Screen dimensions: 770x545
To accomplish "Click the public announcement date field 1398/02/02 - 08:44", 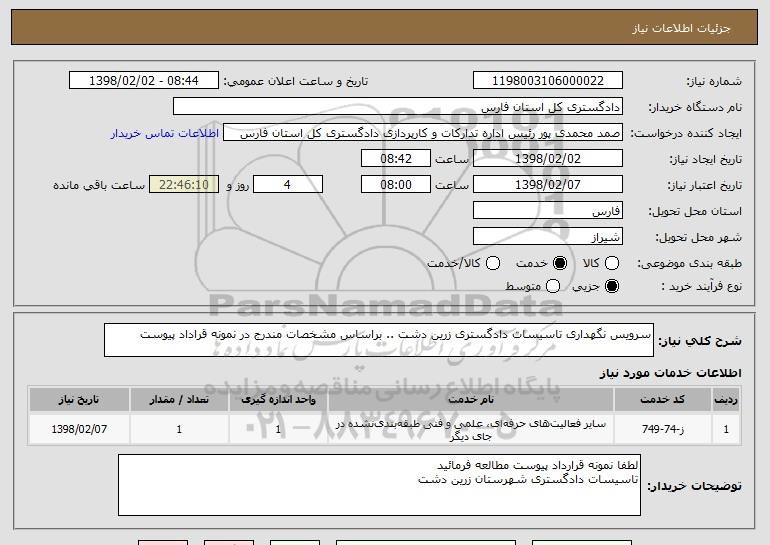I will (x=144, y=81).
